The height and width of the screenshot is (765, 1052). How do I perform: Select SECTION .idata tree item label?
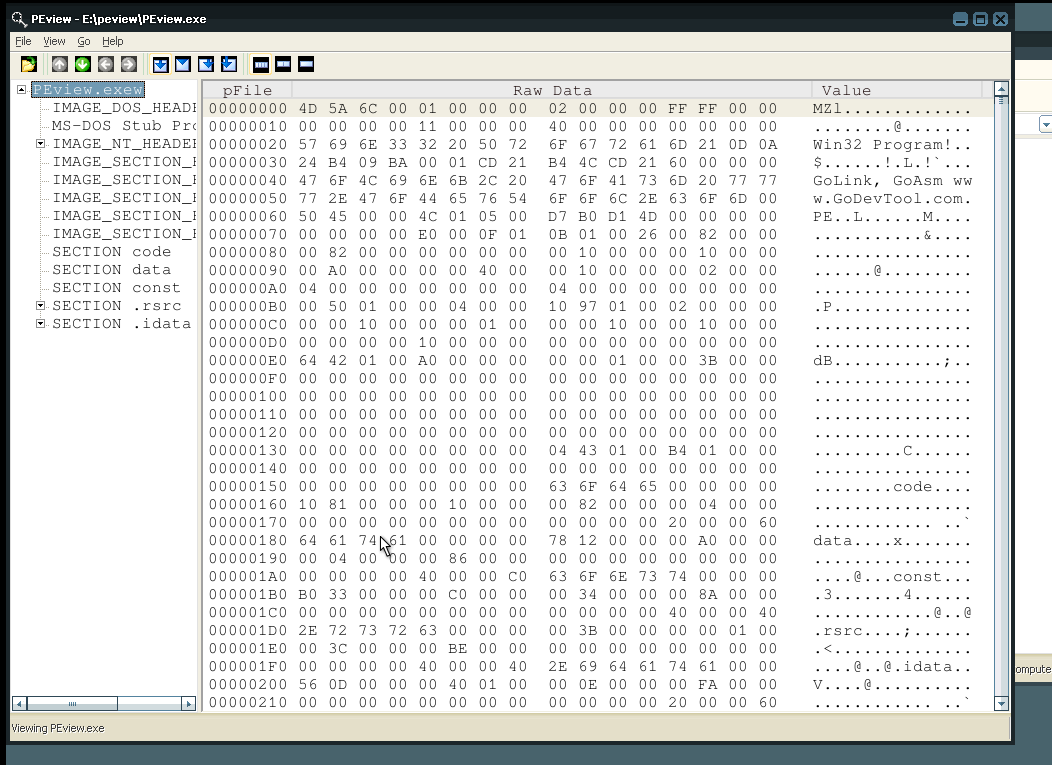pos(121,323)
